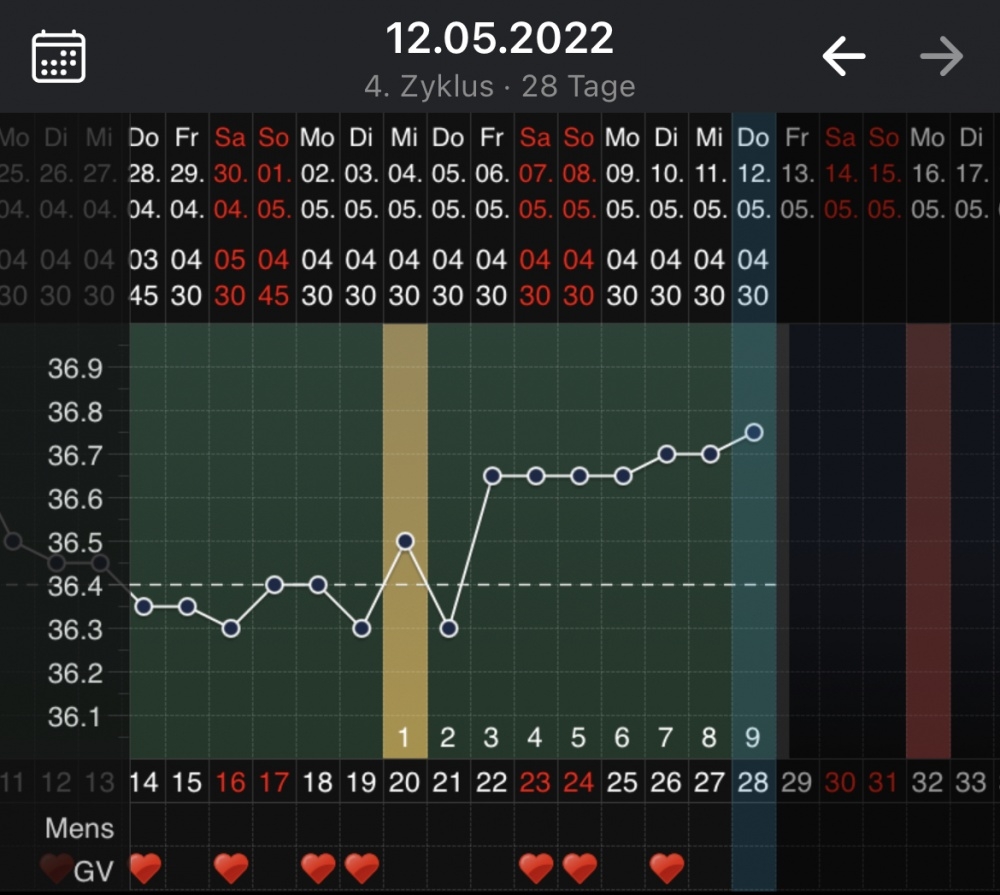Open the calendar icon in the header
The image size is (1000, 895).
pos(59,57)
